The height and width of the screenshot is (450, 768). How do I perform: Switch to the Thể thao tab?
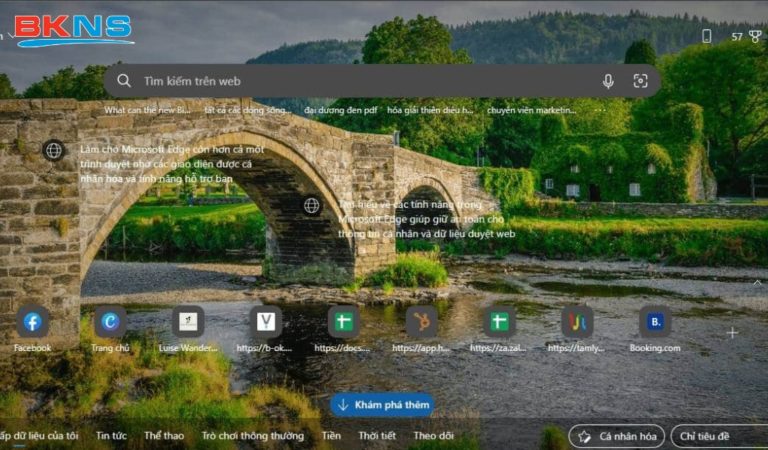(164, 435)
